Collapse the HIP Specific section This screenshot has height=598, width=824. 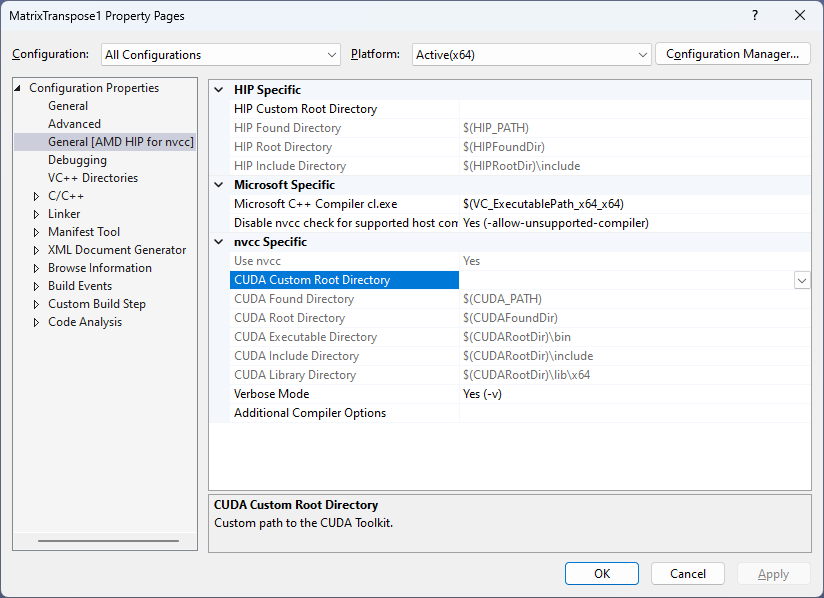[x=219, y=90]
